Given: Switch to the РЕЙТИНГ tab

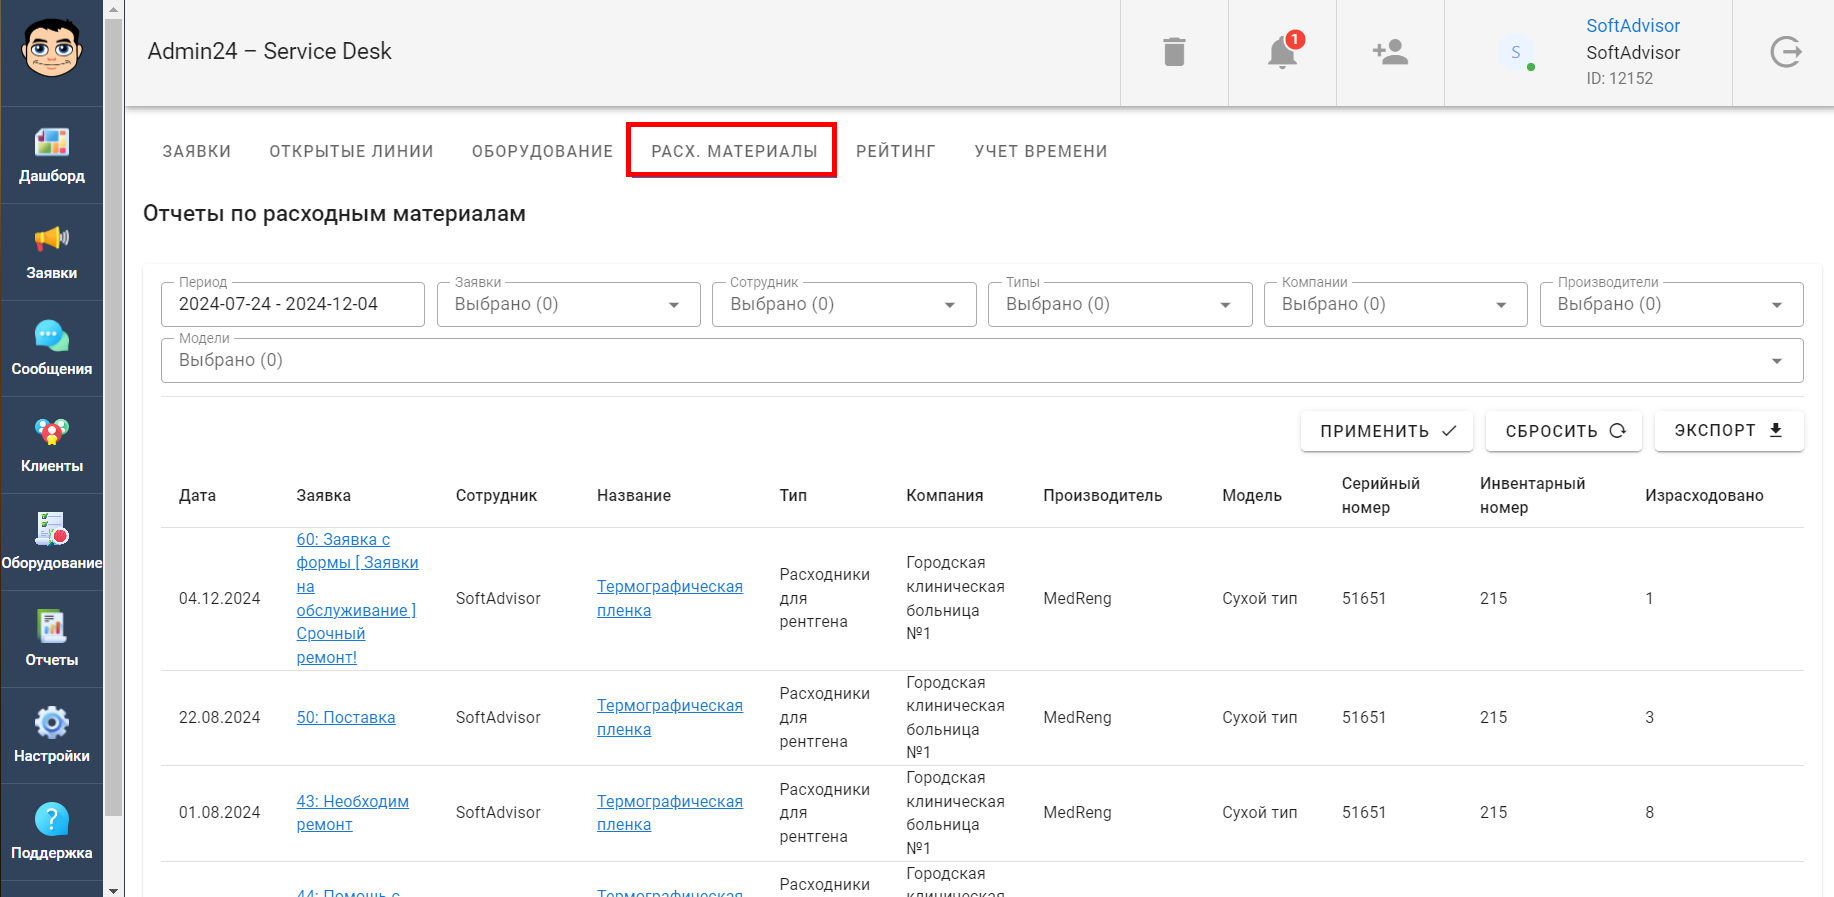Looking at the screenshot, I should tap(896, 151).
